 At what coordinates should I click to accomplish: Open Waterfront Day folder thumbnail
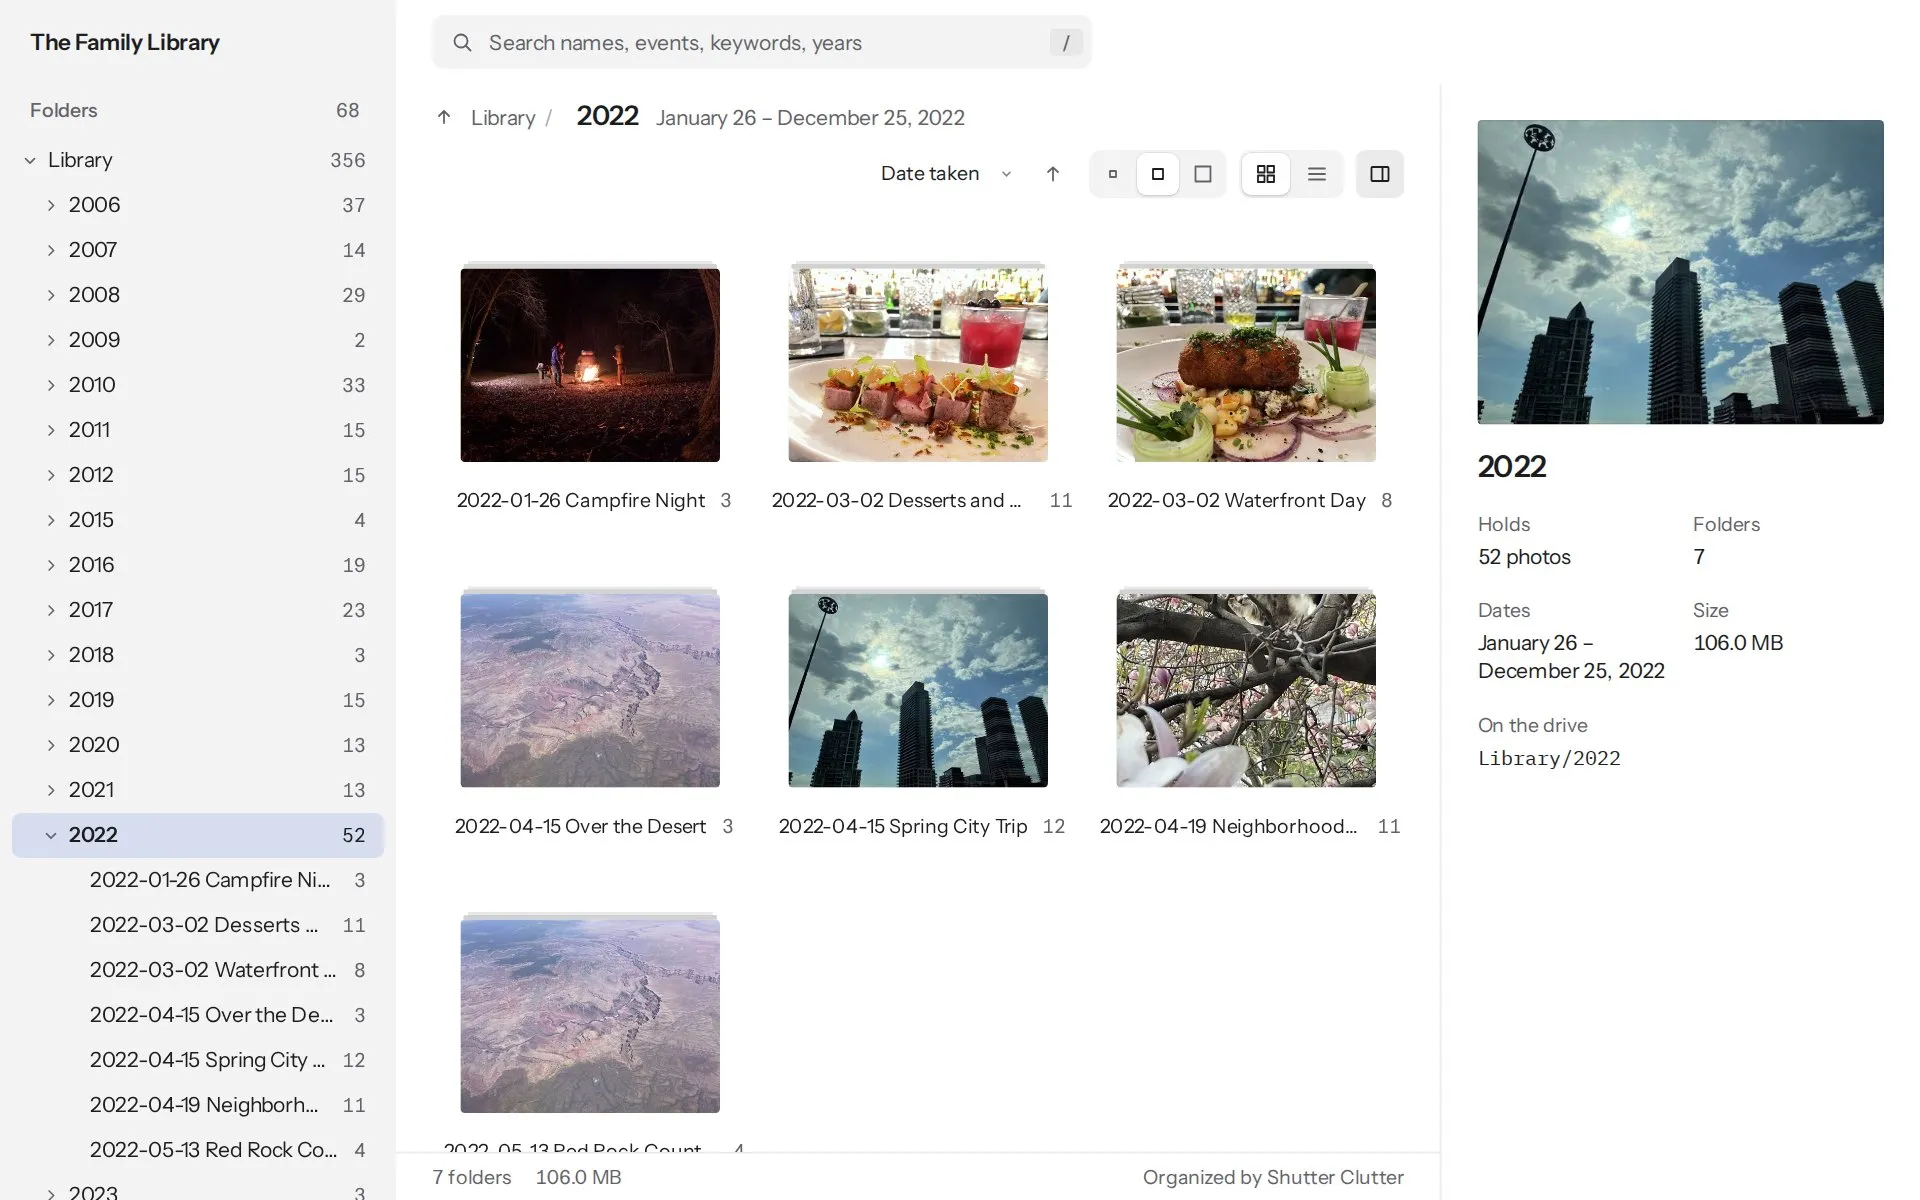click(1246, 365)
